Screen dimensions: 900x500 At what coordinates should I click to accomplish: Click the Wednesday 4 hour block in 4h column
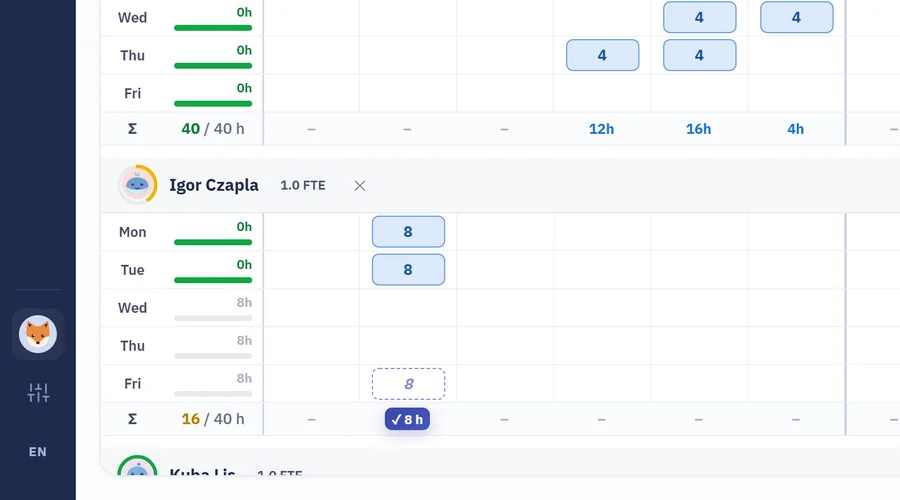(797, 17)
